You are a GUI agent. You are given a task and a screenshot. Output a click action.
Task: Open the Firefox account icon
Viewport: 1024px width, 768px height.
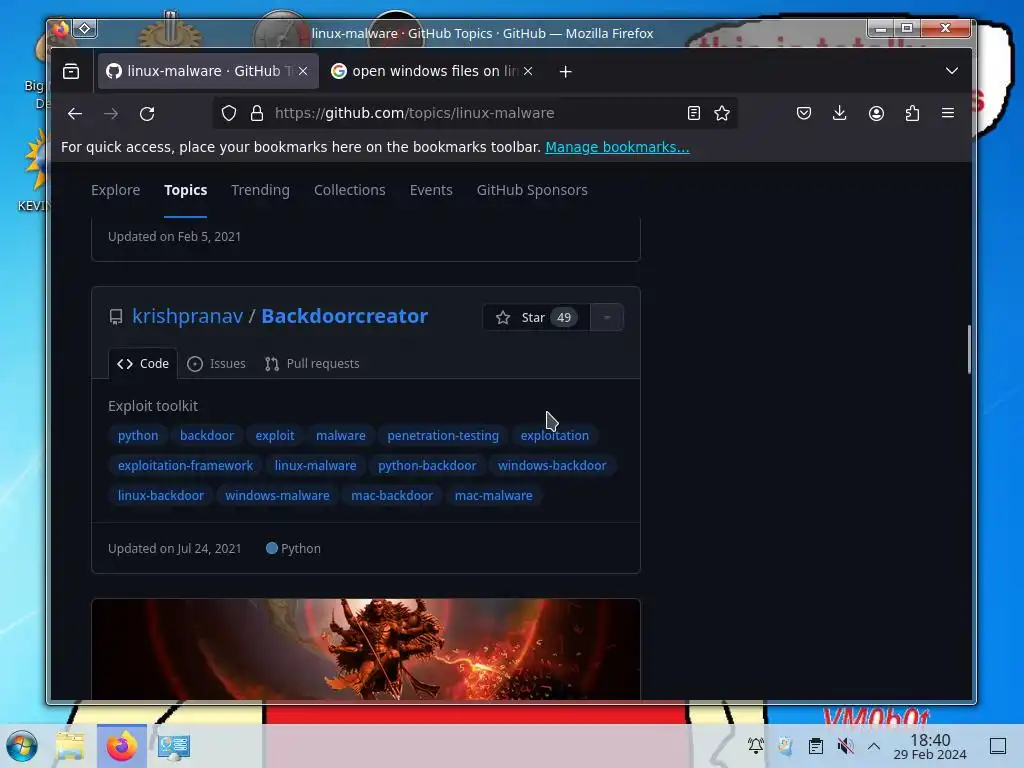click(x=876, y=113)
